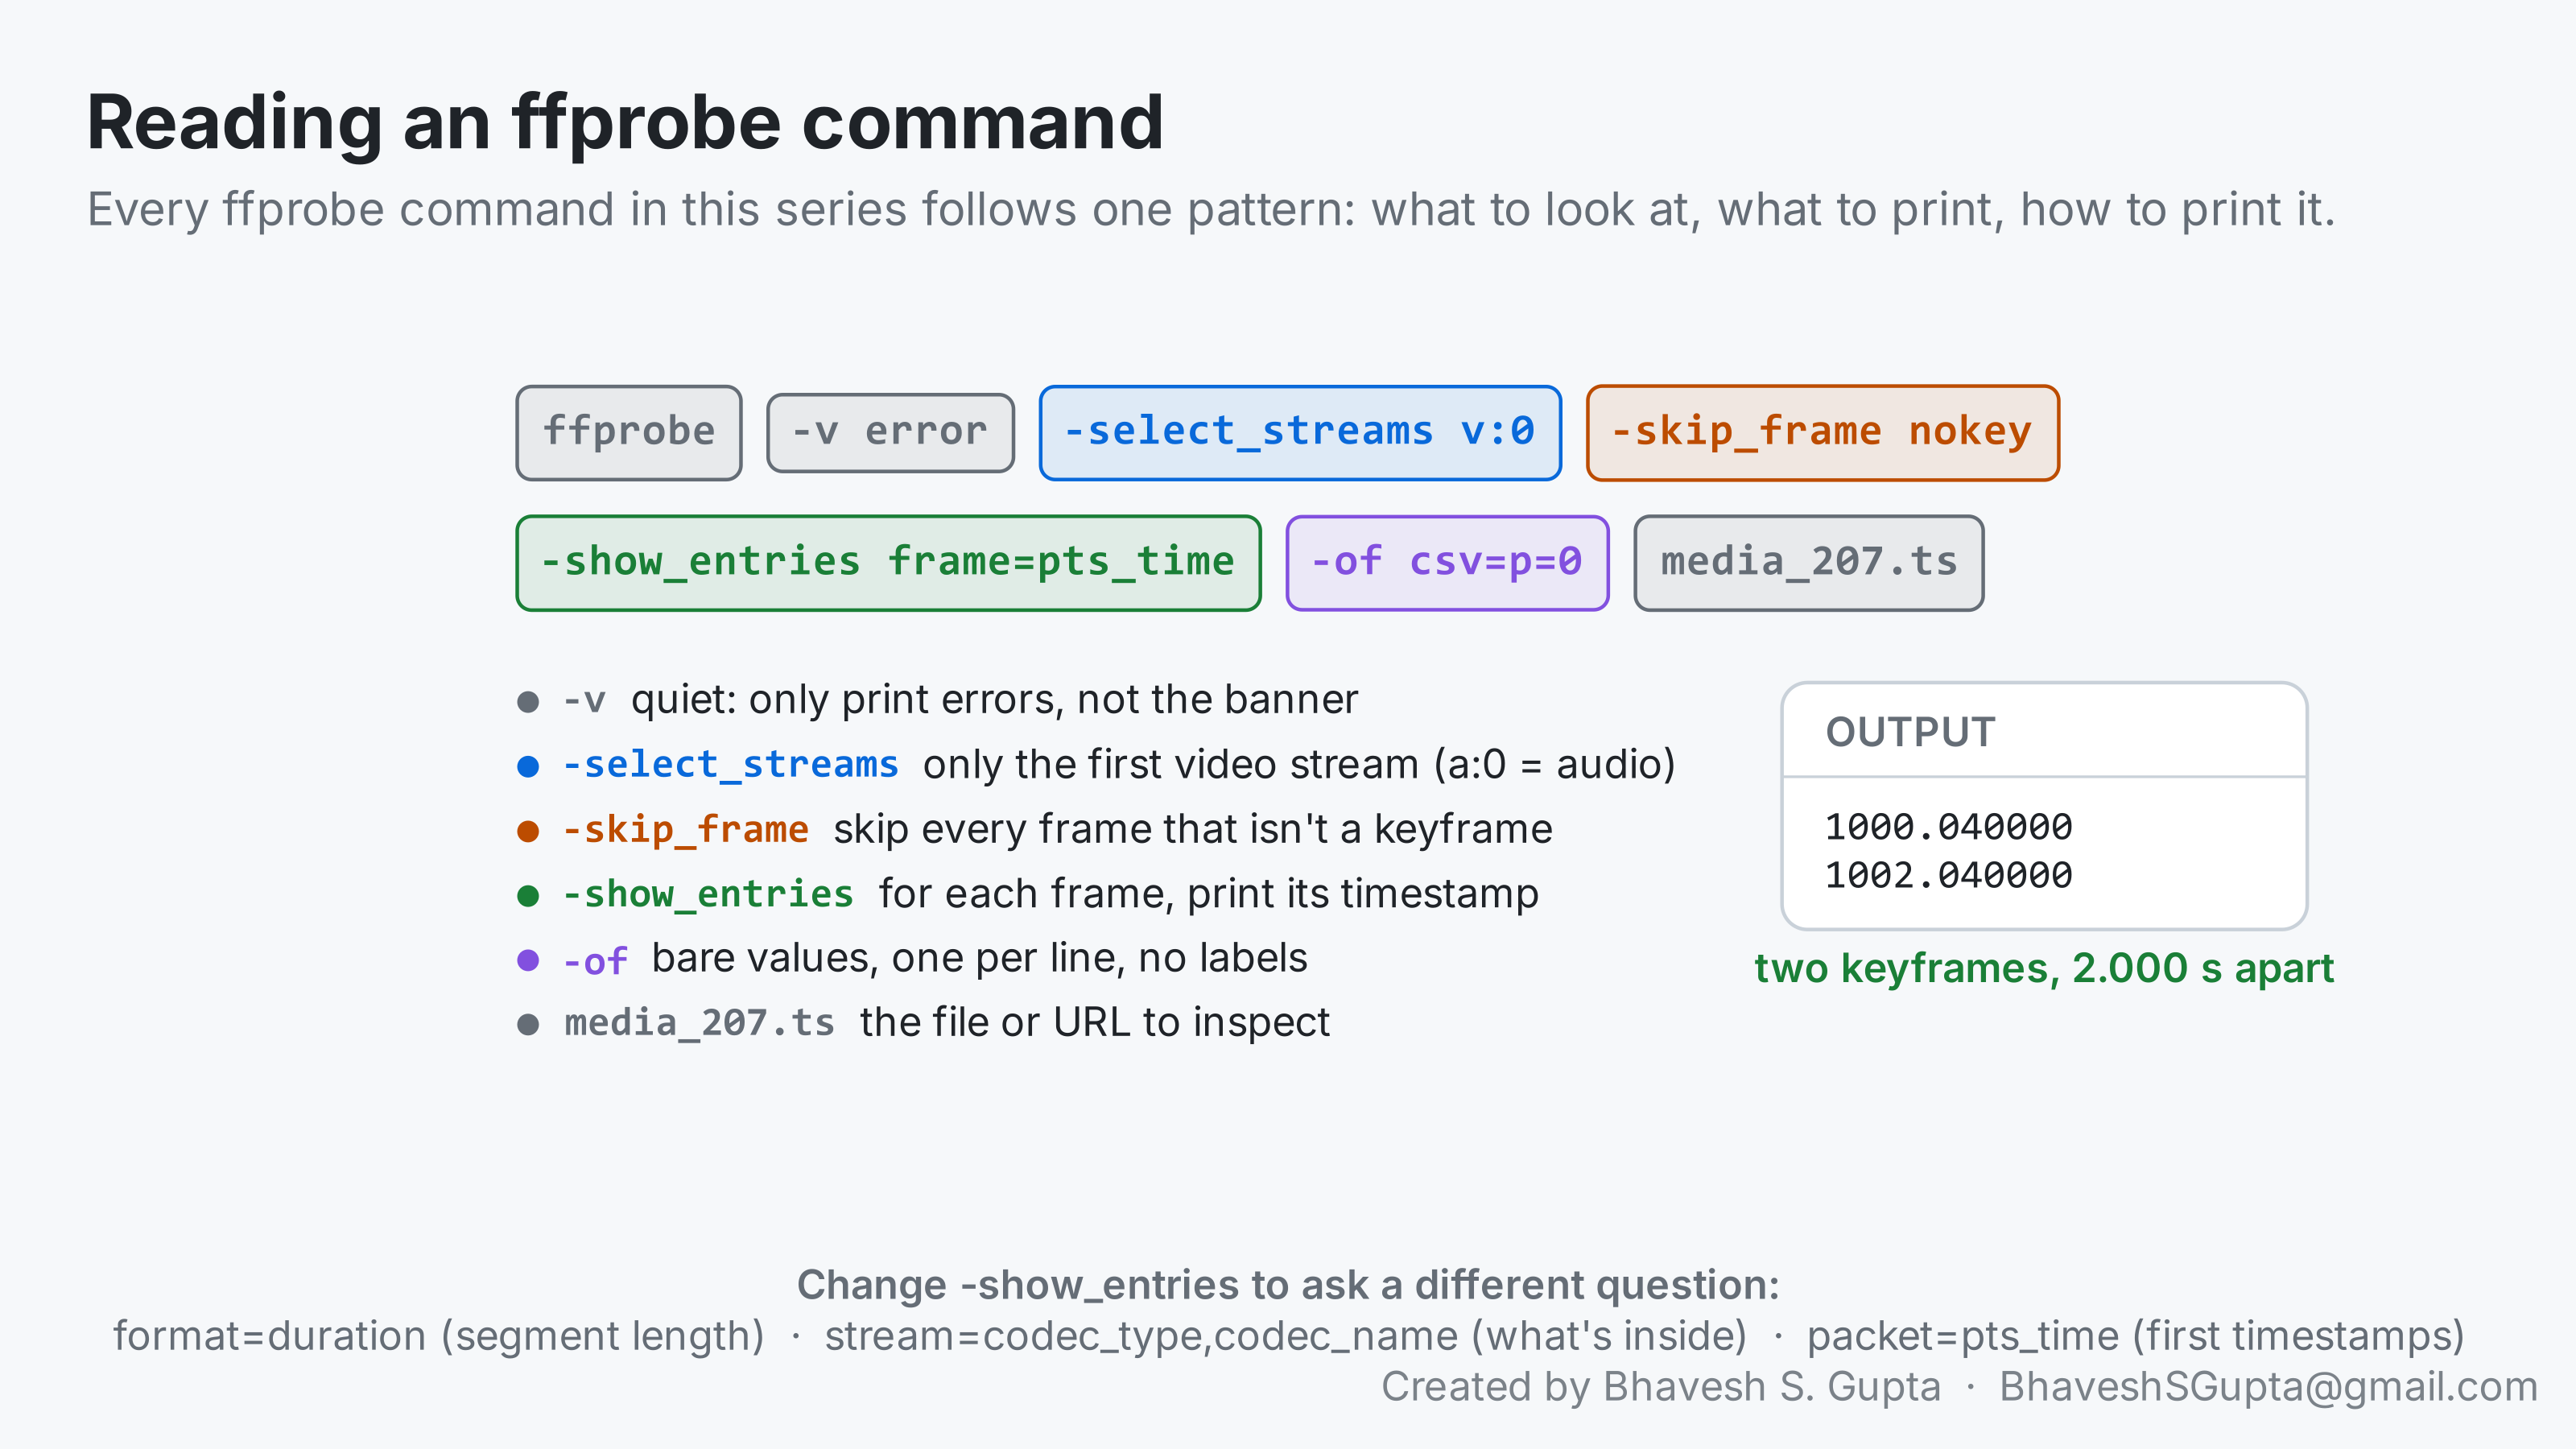Select the green -show_entries frame=pts_time chip
The width and height of the screenshot is (2576, 1449).
[x=888, y=563]
